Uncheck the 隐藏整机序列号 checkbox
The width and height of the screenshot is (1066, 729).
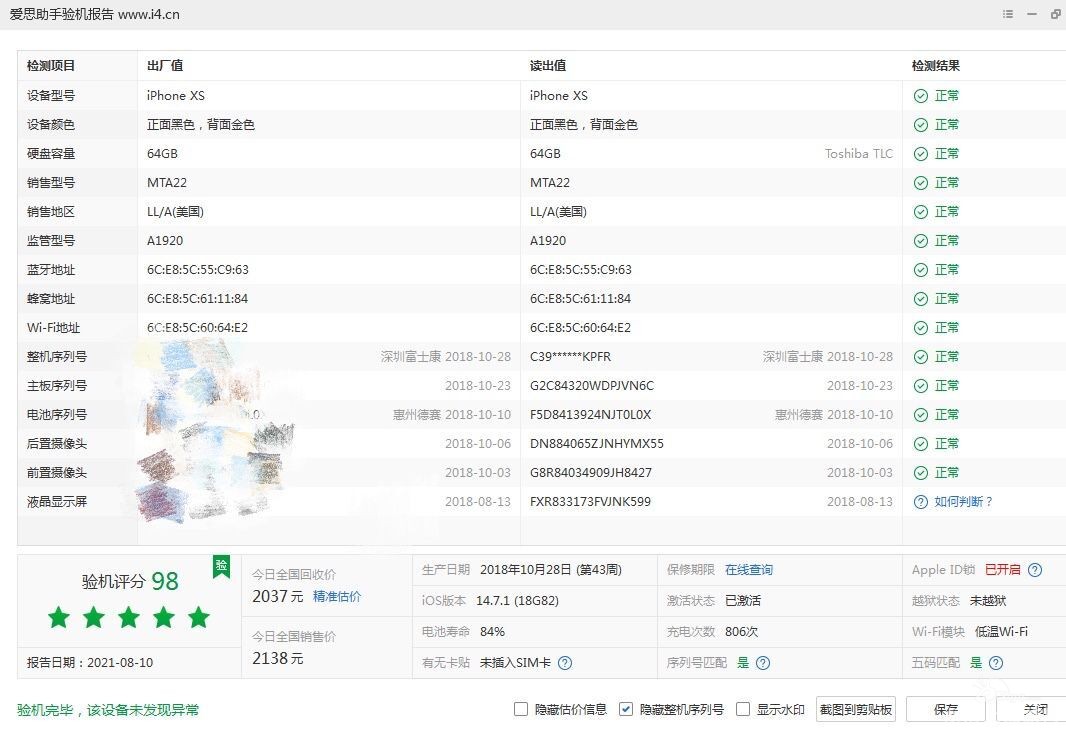626,709
